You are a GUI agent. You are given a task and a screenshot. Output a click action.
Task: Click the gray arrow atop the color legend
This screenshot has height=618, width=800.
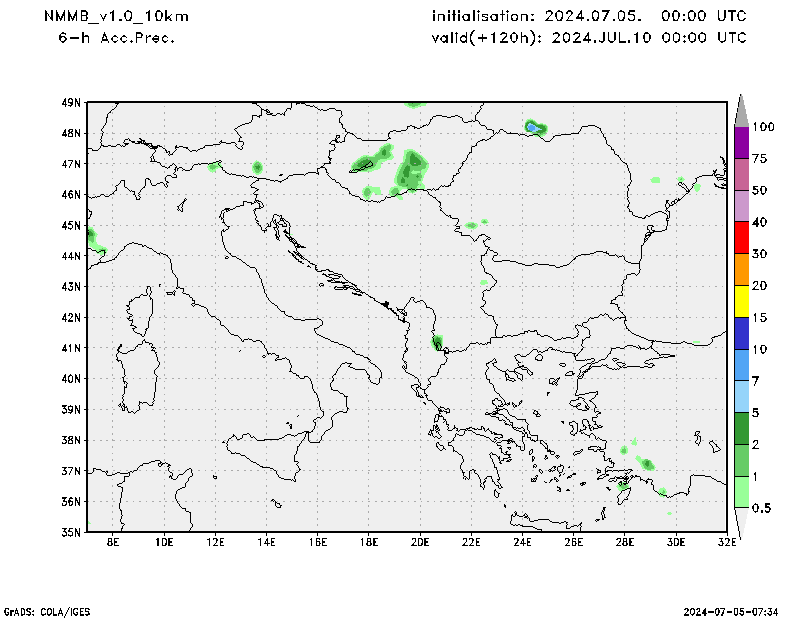point(741,108)
